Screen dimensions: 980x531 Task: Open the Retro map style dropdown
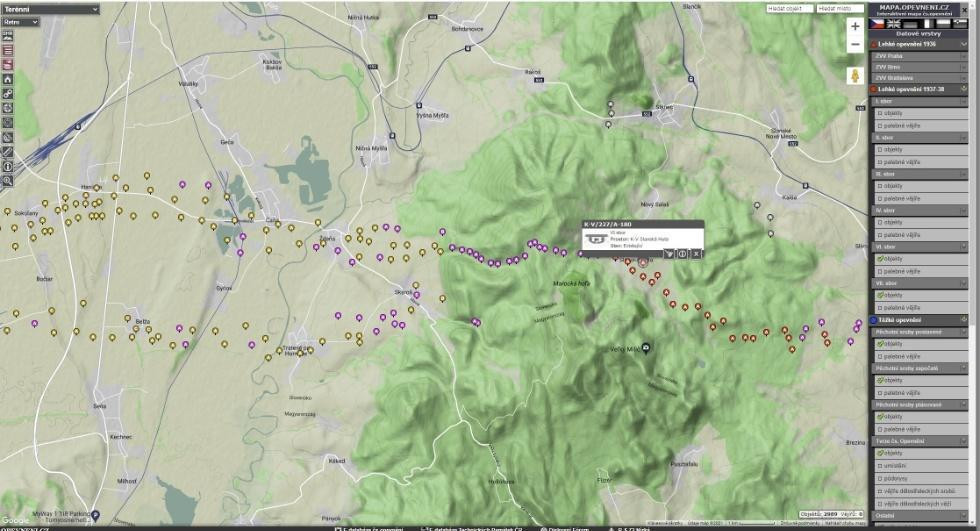20,21
